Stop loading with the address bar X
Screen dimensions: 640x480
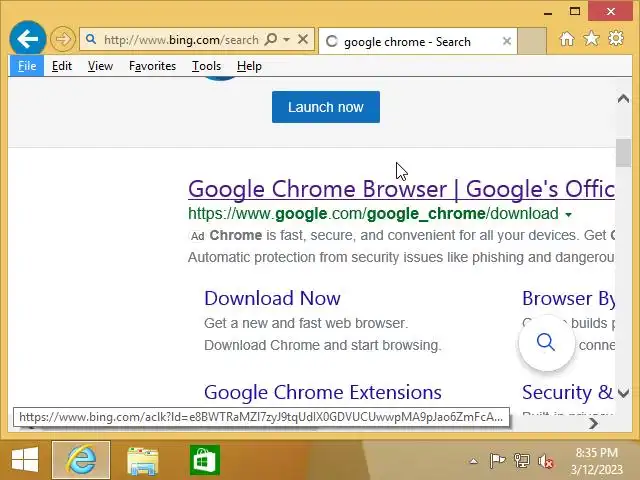point(303,39)
